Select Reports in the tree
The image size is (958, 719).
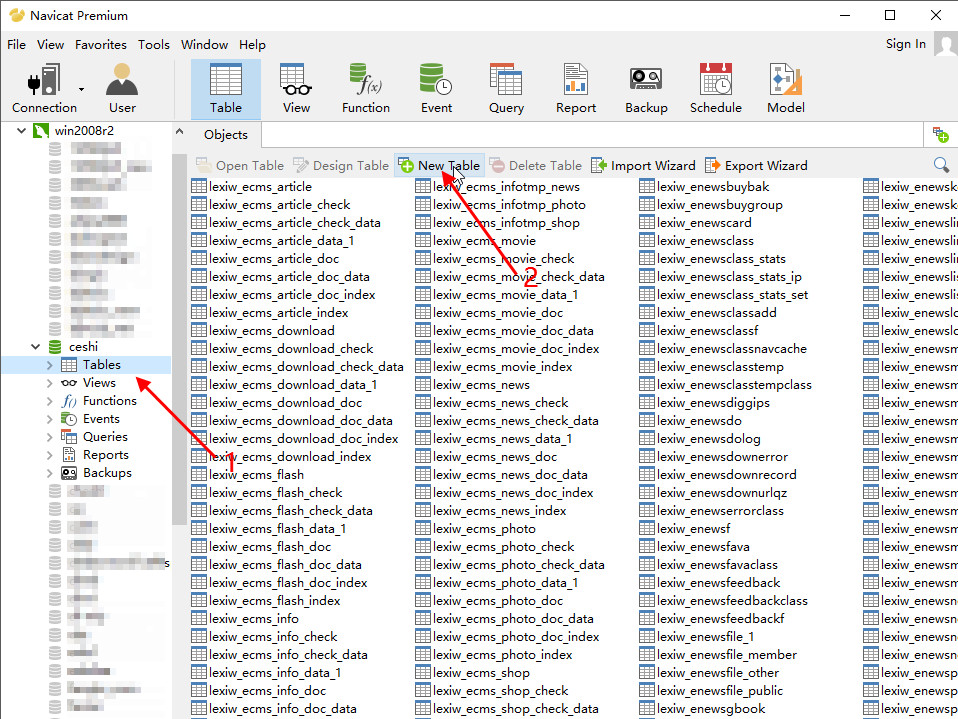(106, 455)
